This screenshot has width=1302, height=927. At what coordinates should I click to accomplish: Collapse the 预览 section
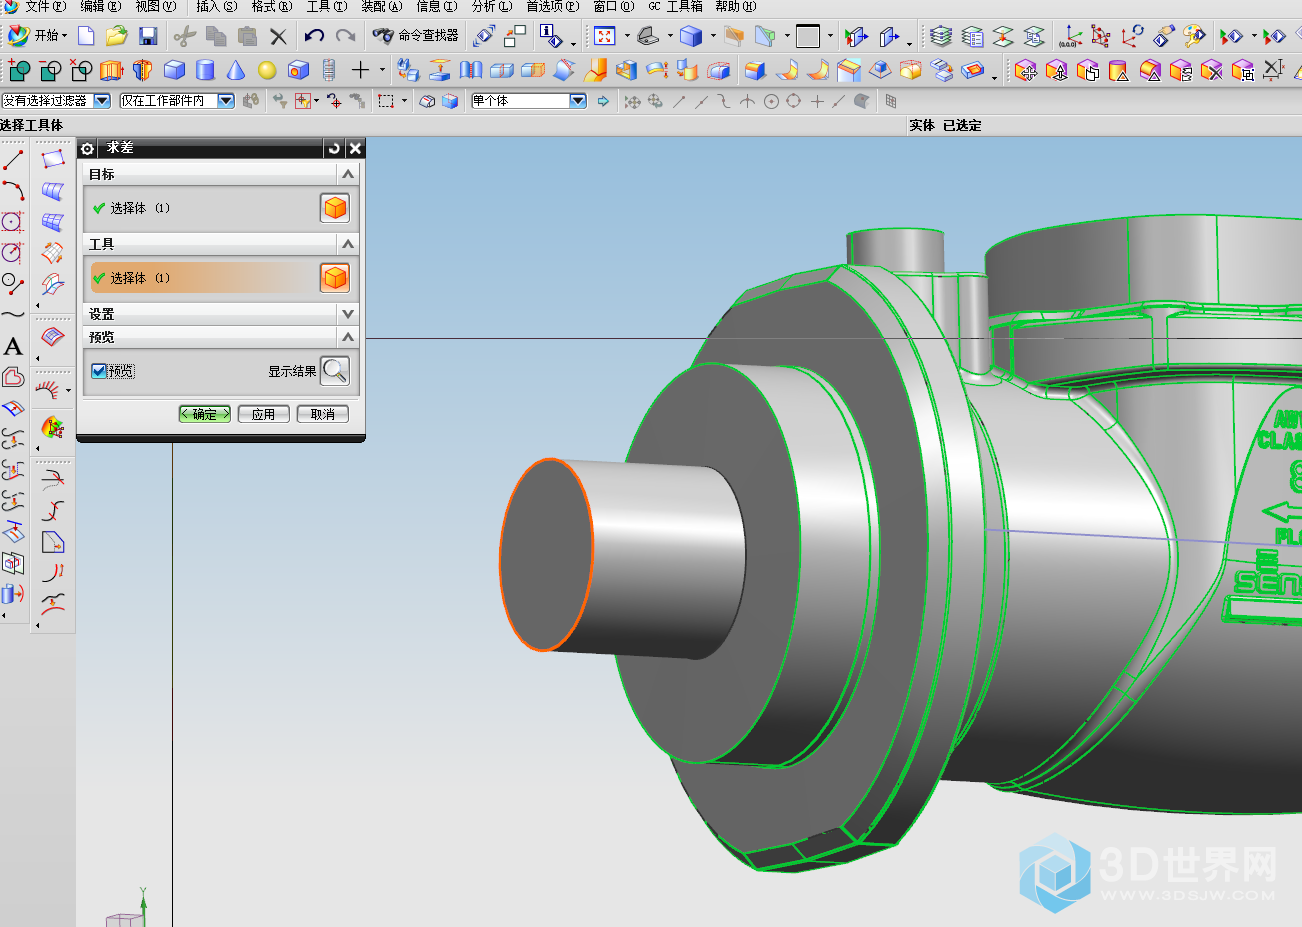[348, 337]
